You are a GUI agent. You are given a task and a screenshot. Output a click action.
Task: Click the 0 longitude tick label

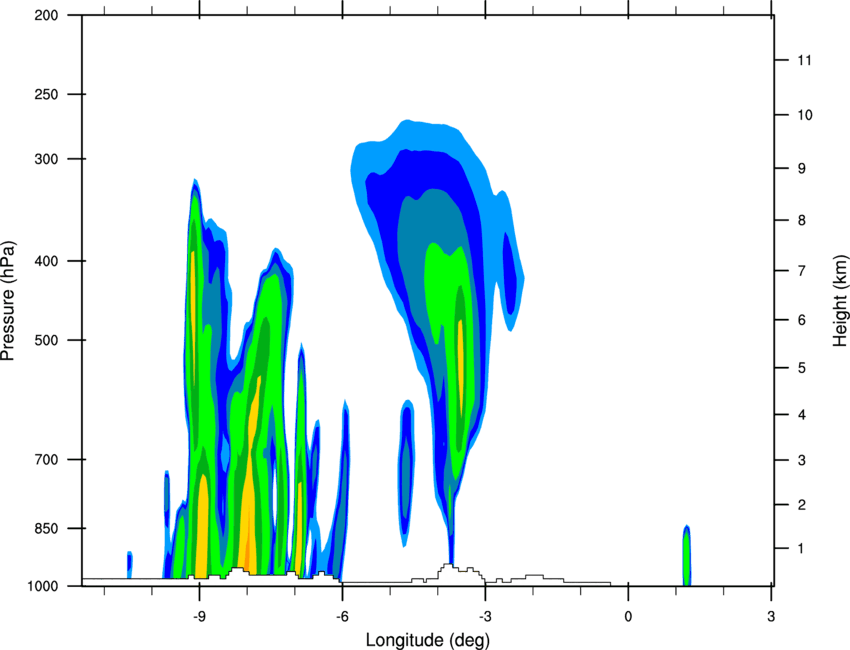tap(628, 616)
